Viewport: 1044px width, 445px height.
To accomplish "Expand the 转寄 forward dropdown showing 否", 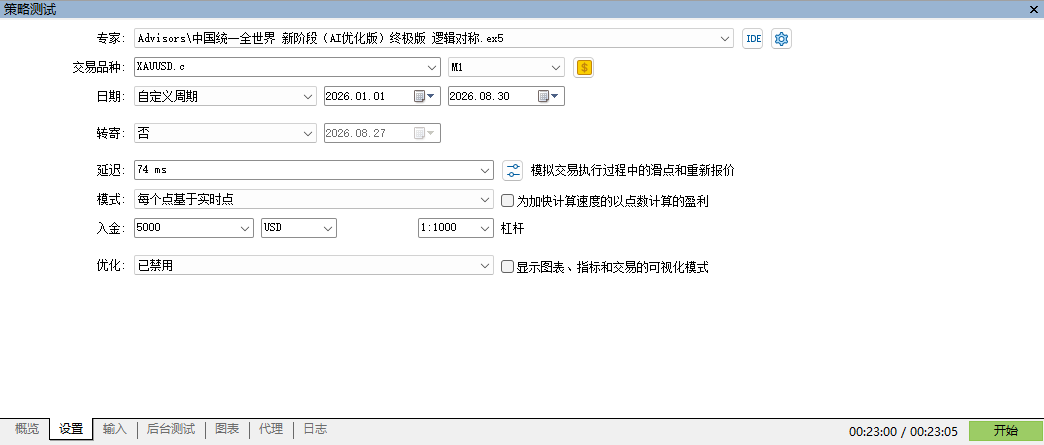I will (x=308, y=133).
